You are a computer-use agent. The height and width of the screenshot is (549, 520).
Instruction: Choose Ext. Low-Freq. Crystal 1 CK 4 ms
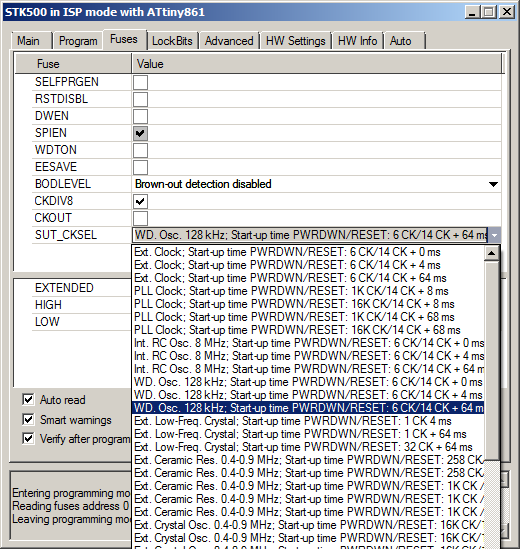tap(308, 421)
